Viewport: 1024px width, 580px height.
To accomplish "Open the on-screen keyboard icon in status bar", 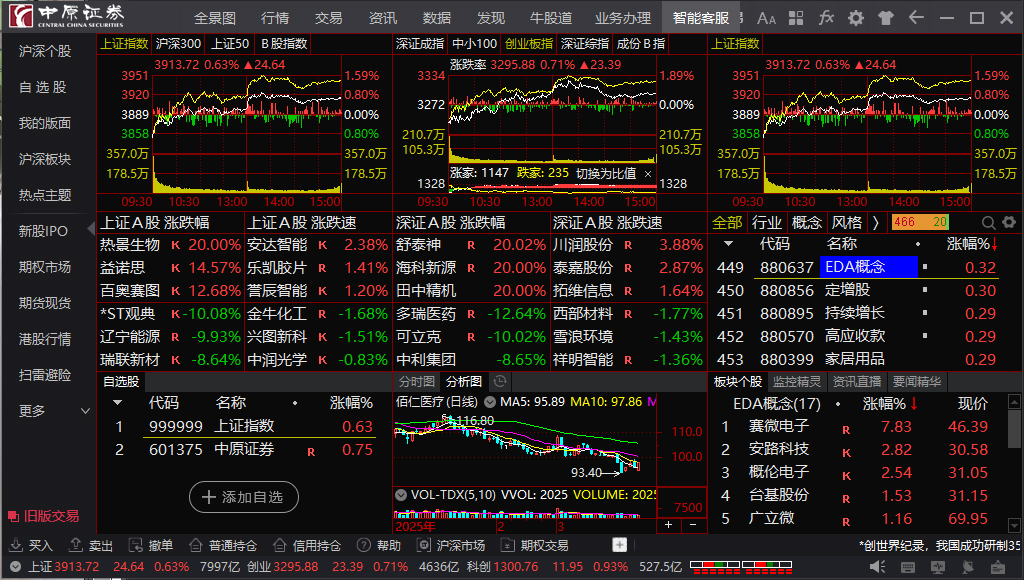I will [908, 568].
